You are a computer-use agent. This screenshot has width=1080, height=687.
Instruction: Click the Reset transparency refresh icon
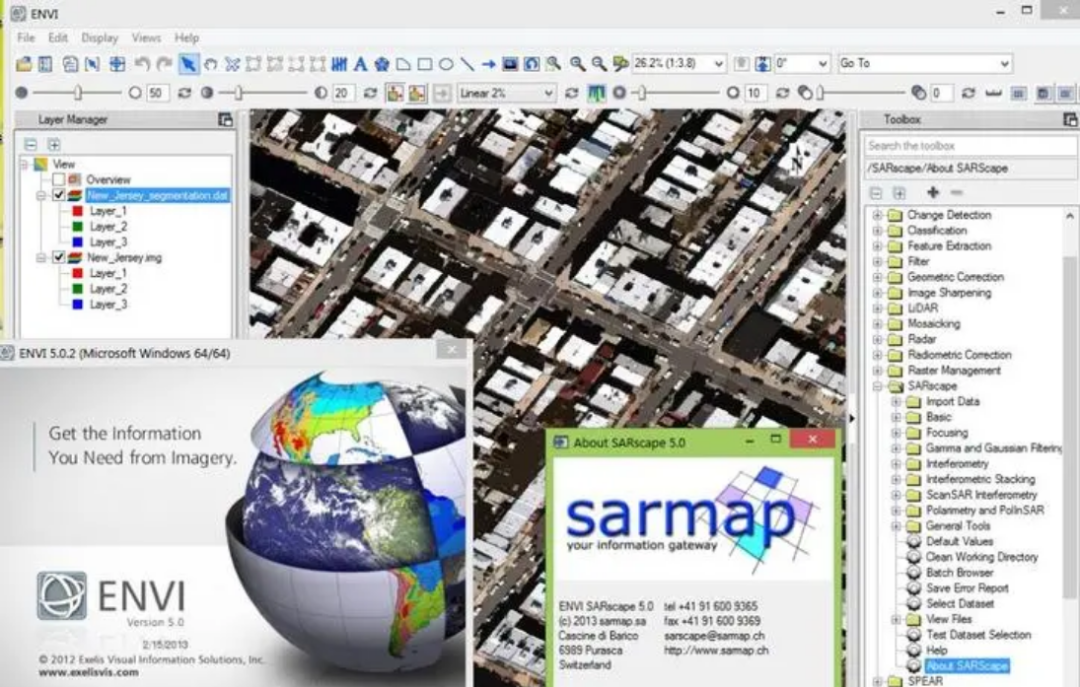[x=968, y=92]
